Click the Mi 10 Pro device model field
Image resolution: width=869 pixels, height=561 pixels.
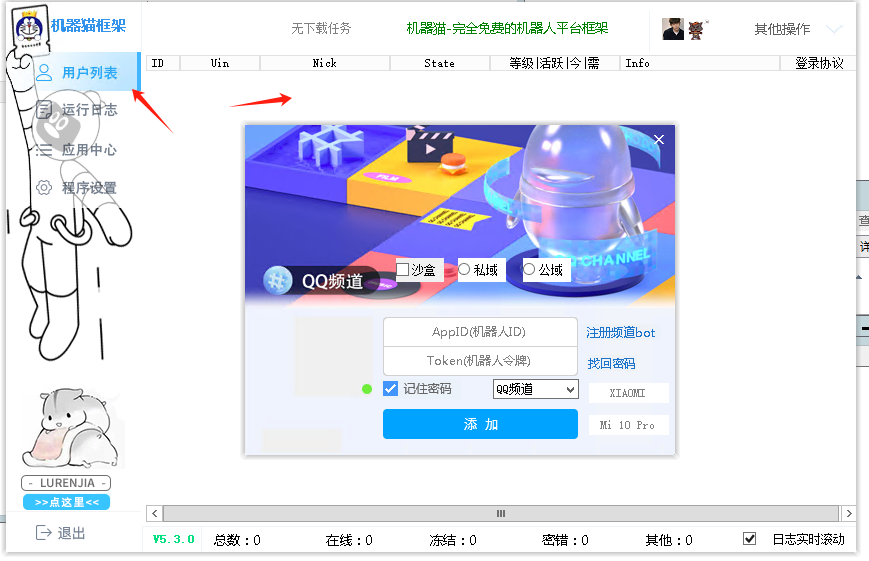coord(628,425)
